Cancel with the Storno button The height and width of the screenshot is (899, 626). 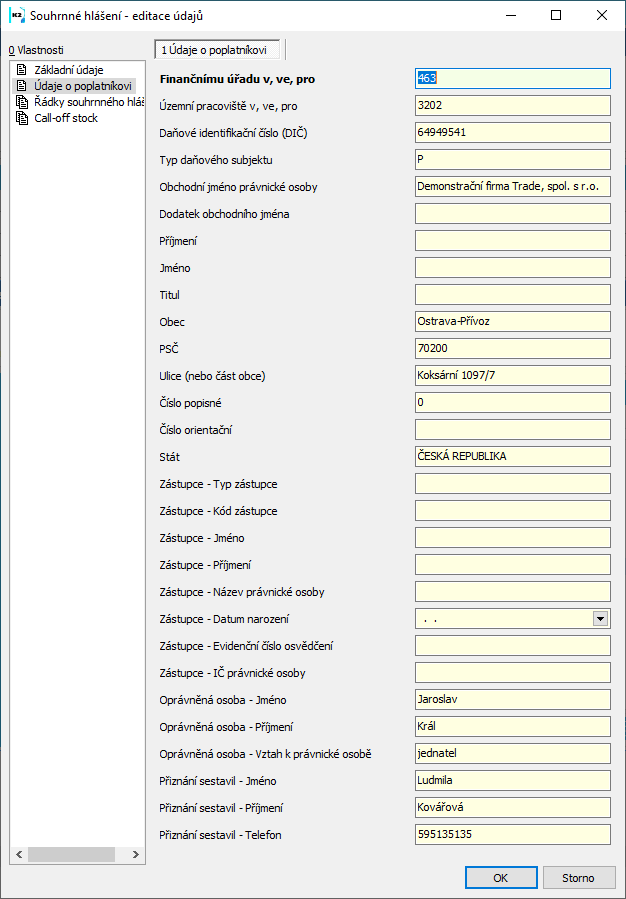[578, 878]
